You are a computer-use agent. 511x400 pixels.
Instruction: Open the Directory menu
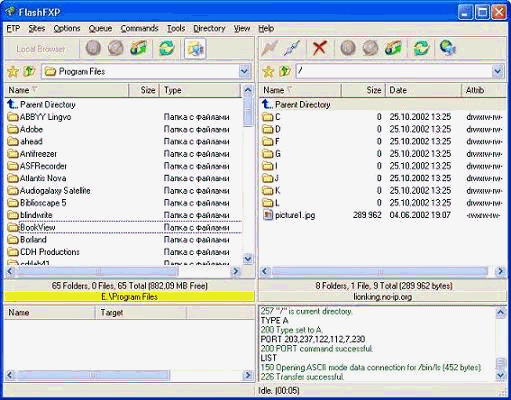[209, 29]
